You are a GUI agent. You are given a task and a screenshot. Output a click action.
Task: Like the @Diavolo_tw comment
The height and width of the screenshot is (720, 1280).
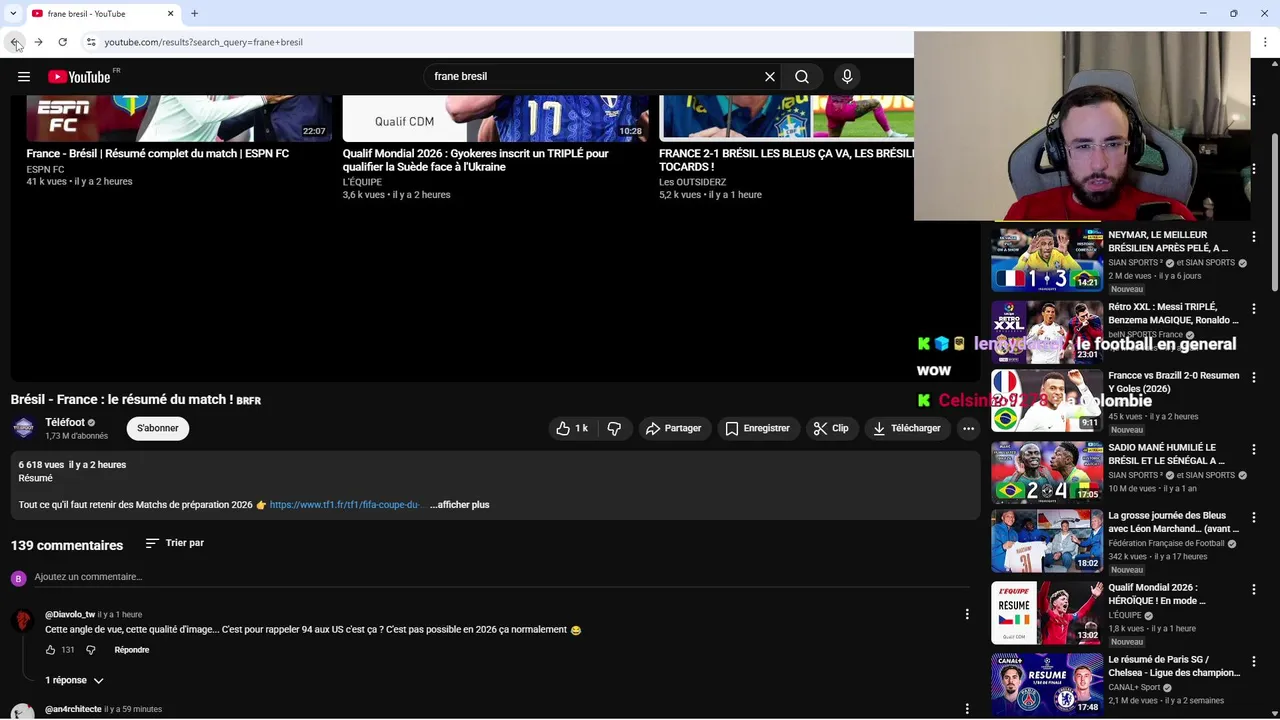click(x=51, y=650)
